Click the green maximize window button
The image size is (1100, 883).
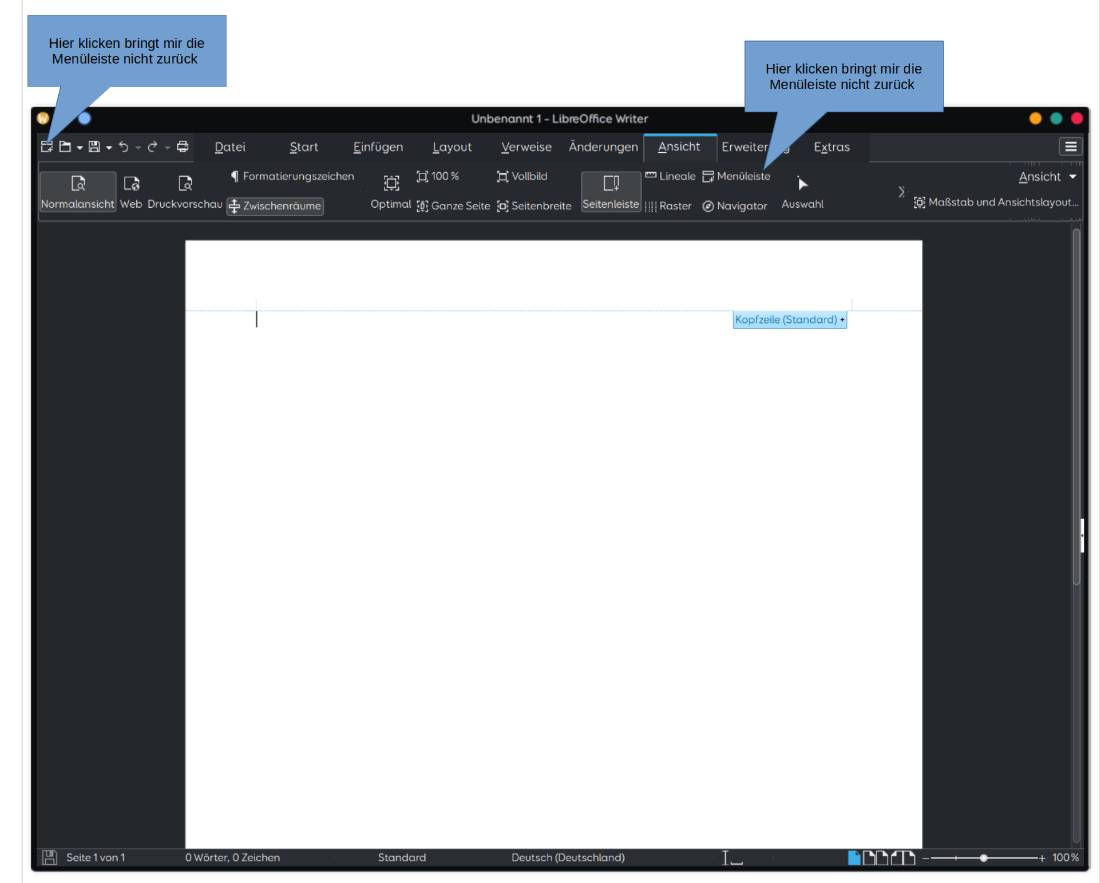pos(1056,119)
